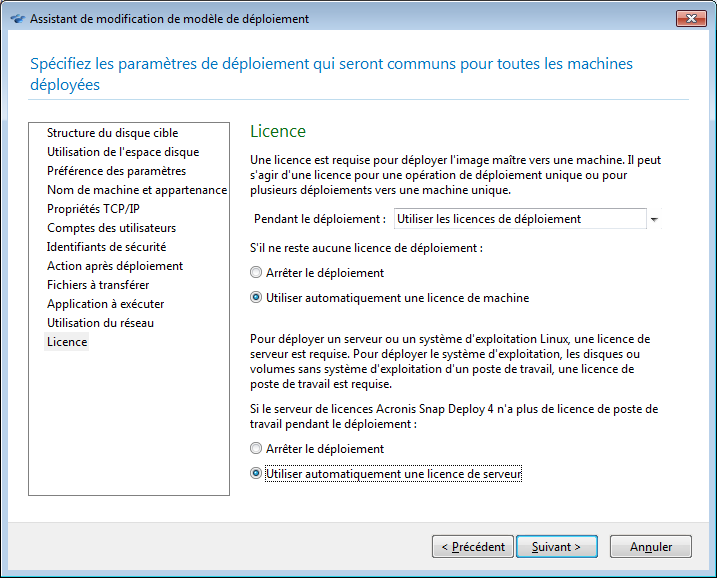Viewport: 717px width, 578px height.
Task: Choose 'Utiliser automatiquement une licence de serveur'
Action: [257, 474]
